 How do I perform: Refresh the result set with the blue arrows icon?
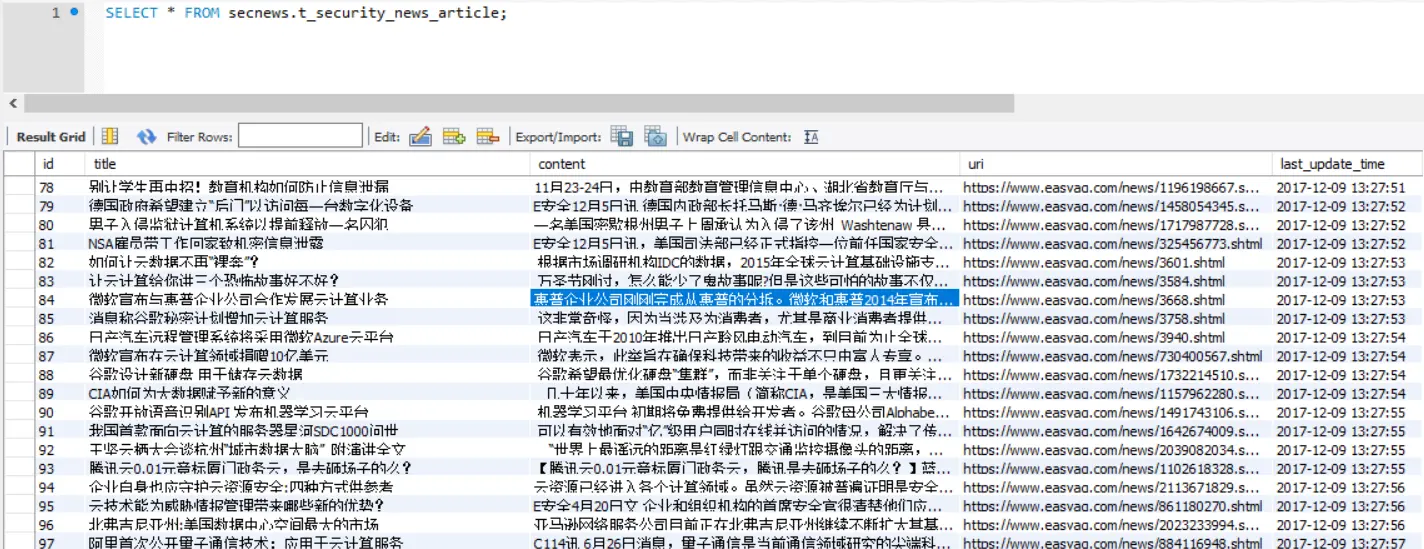point(147,137)
